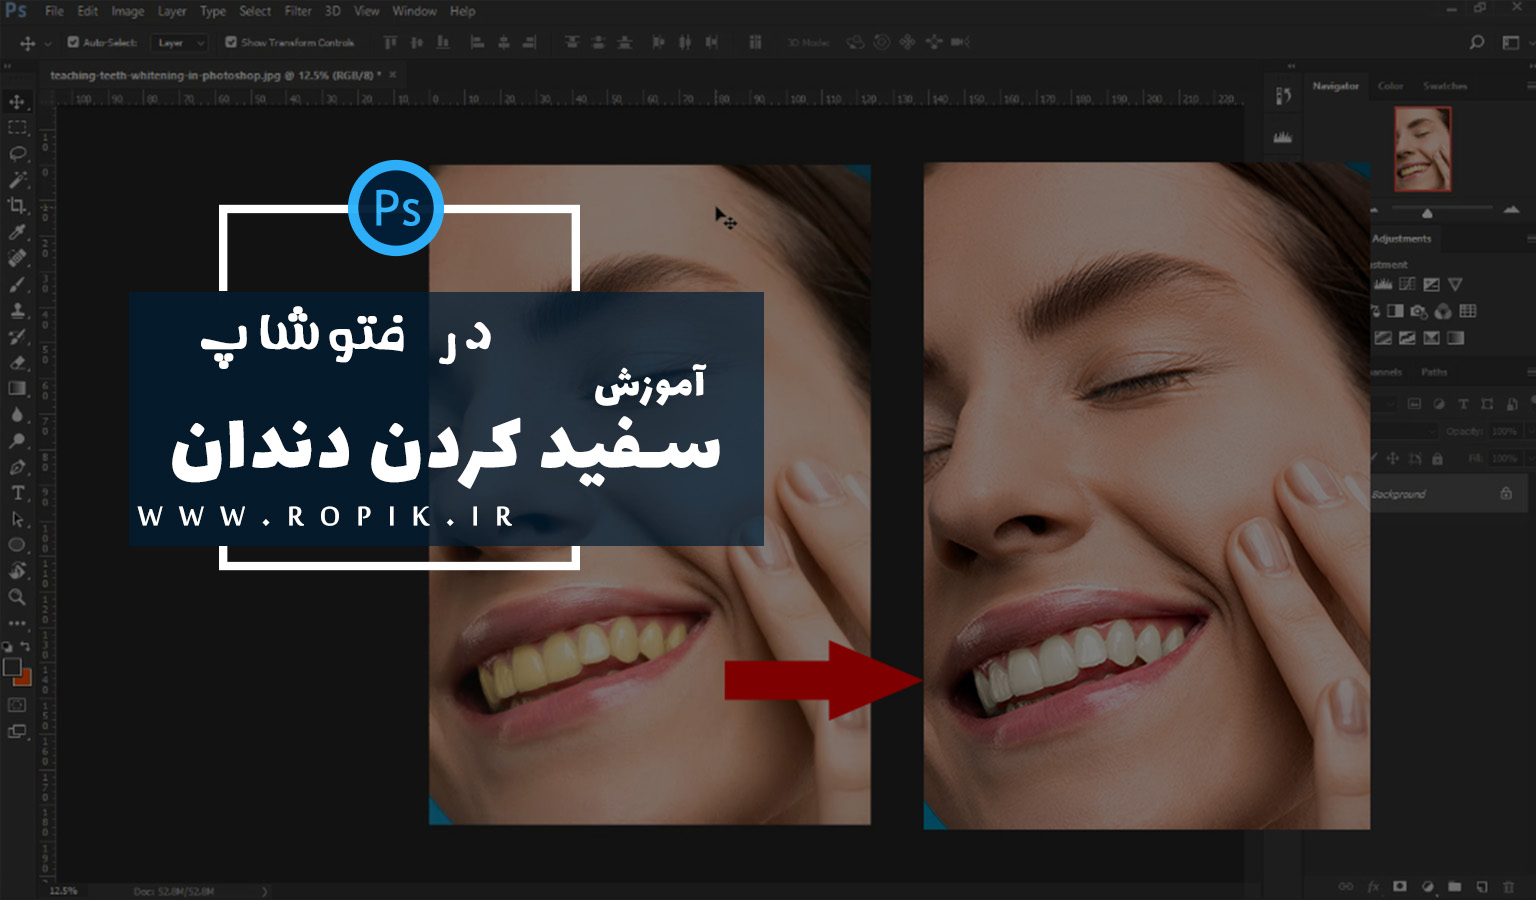This screenshot has height=900, width=1536.
Task: Toggle filter for type layers
Action: point(1463,404)
